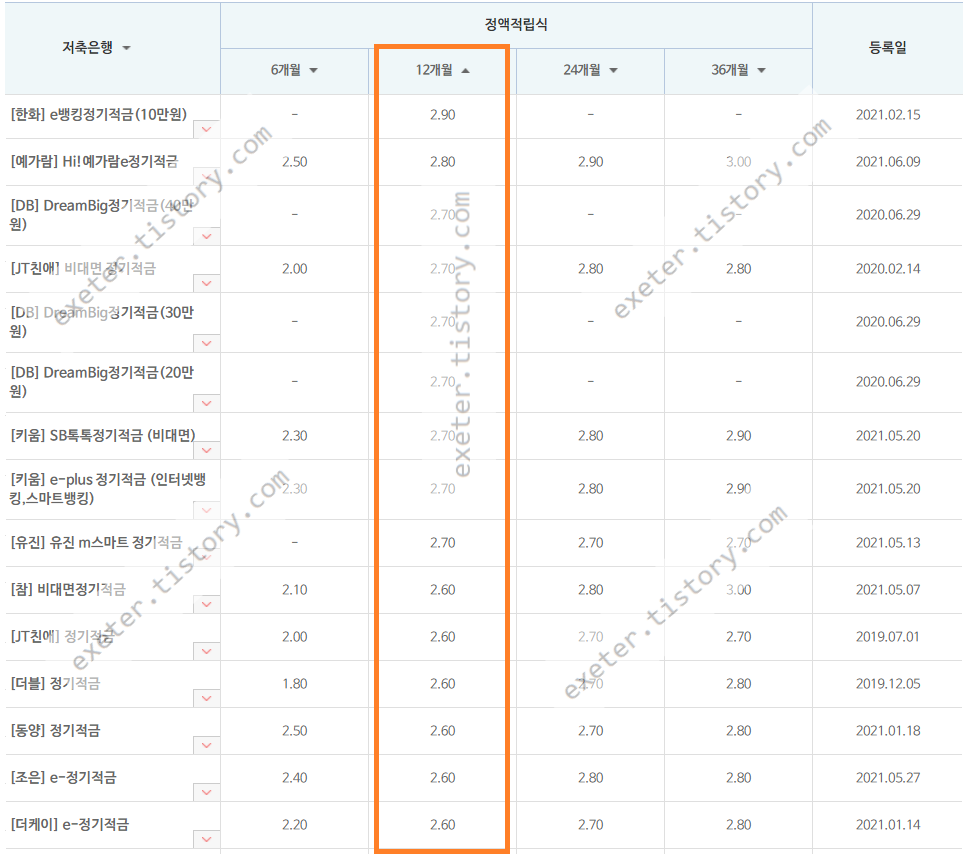
Task: Click 3.00 36-month rate in 참 row
Action: coord(739,590)
